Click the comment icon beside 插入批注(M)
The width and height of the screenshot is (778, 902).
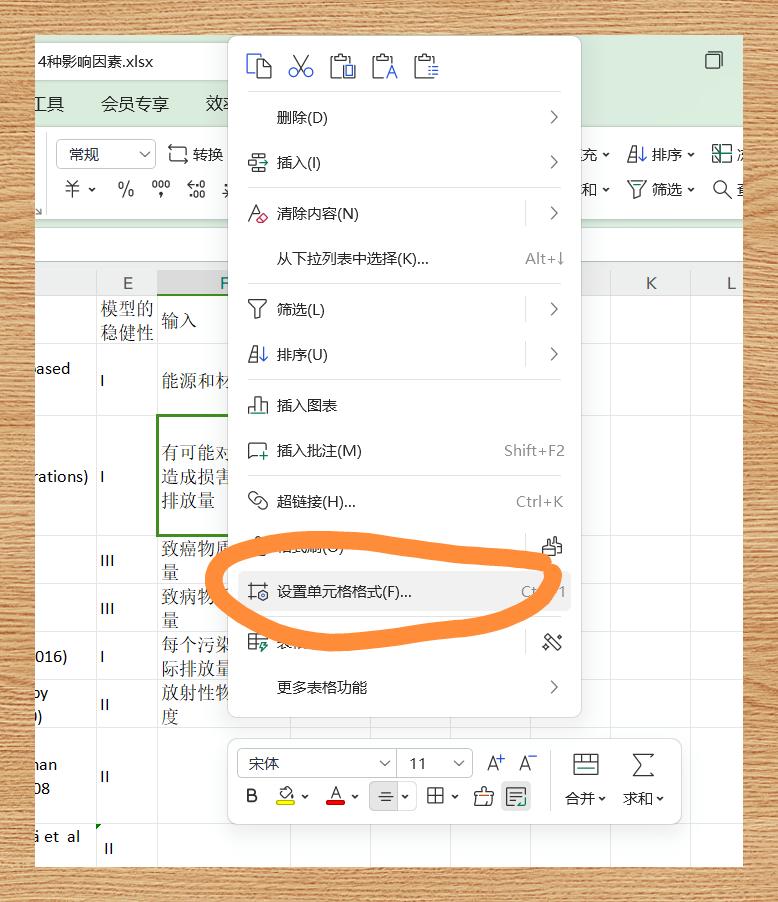pyautogui.click(x=257, y=450)
